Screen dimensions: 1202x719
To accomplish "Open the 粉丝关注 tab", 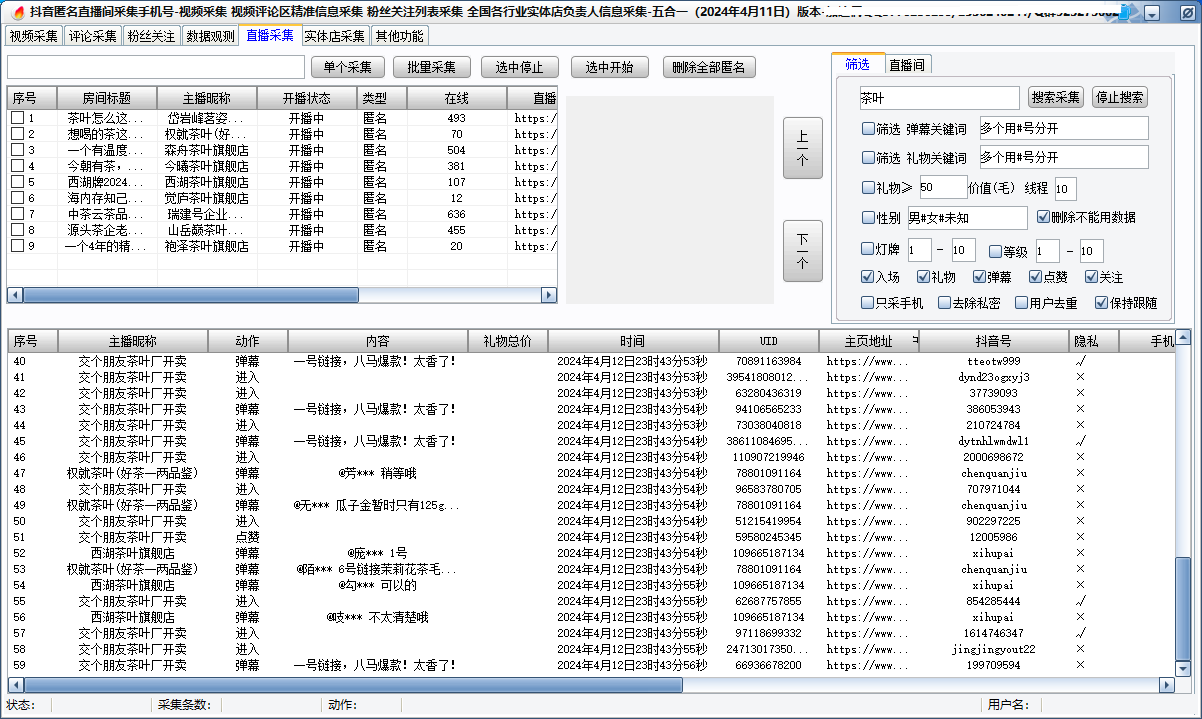I will [x=151, y=36].
